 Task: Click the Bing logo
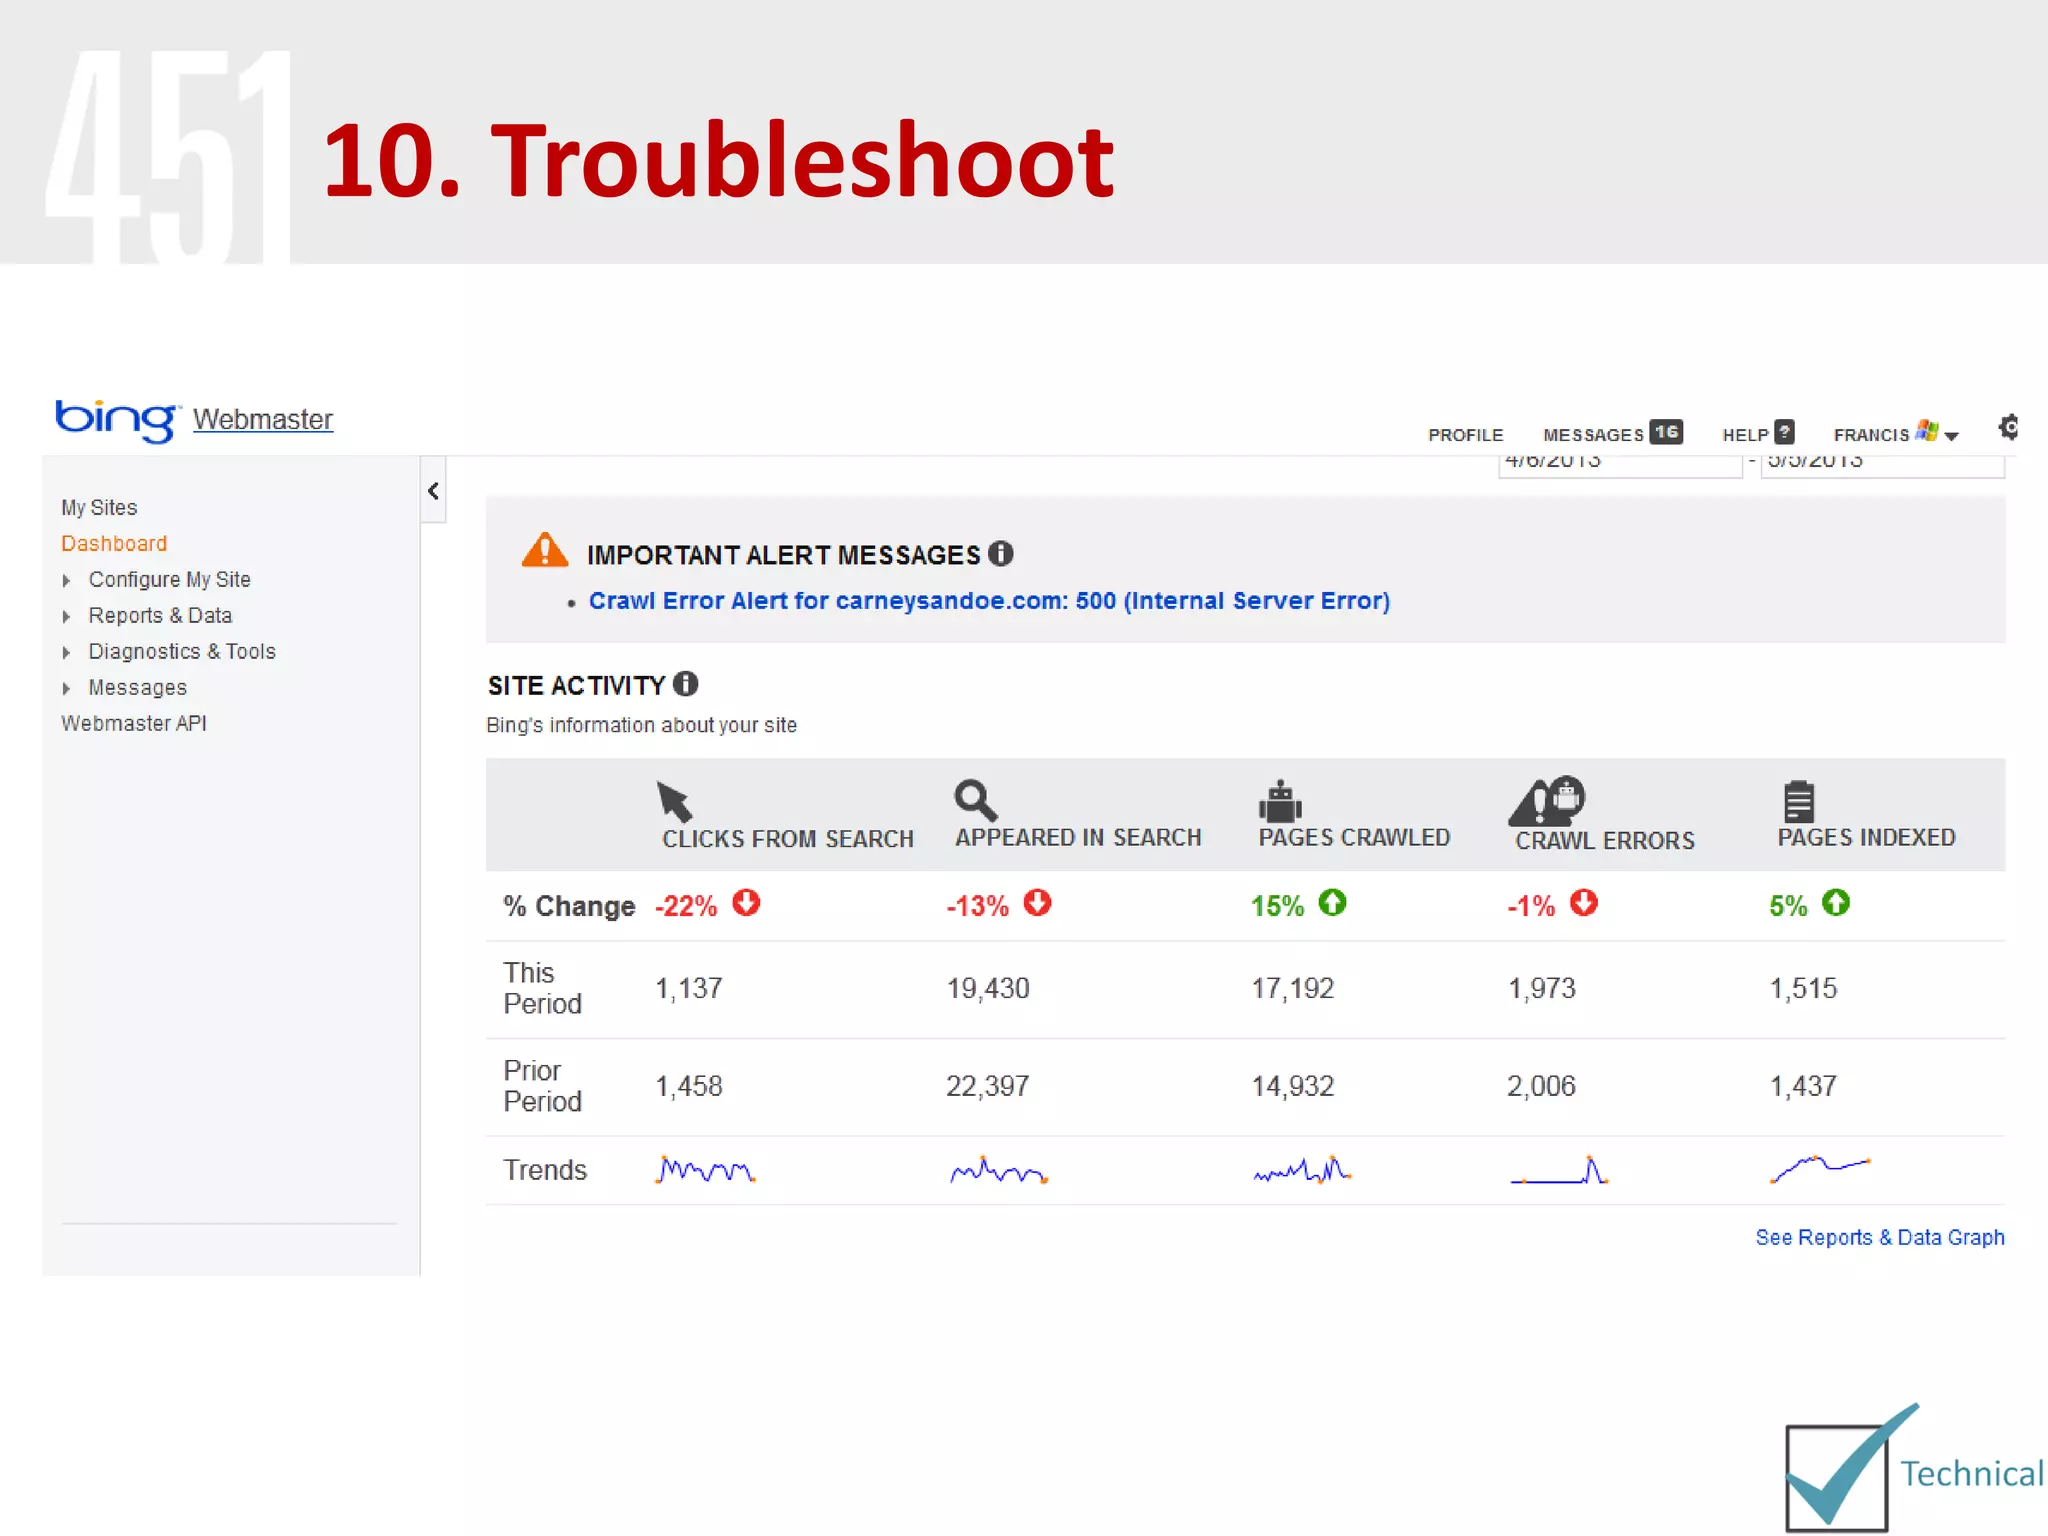coord(117,420)
